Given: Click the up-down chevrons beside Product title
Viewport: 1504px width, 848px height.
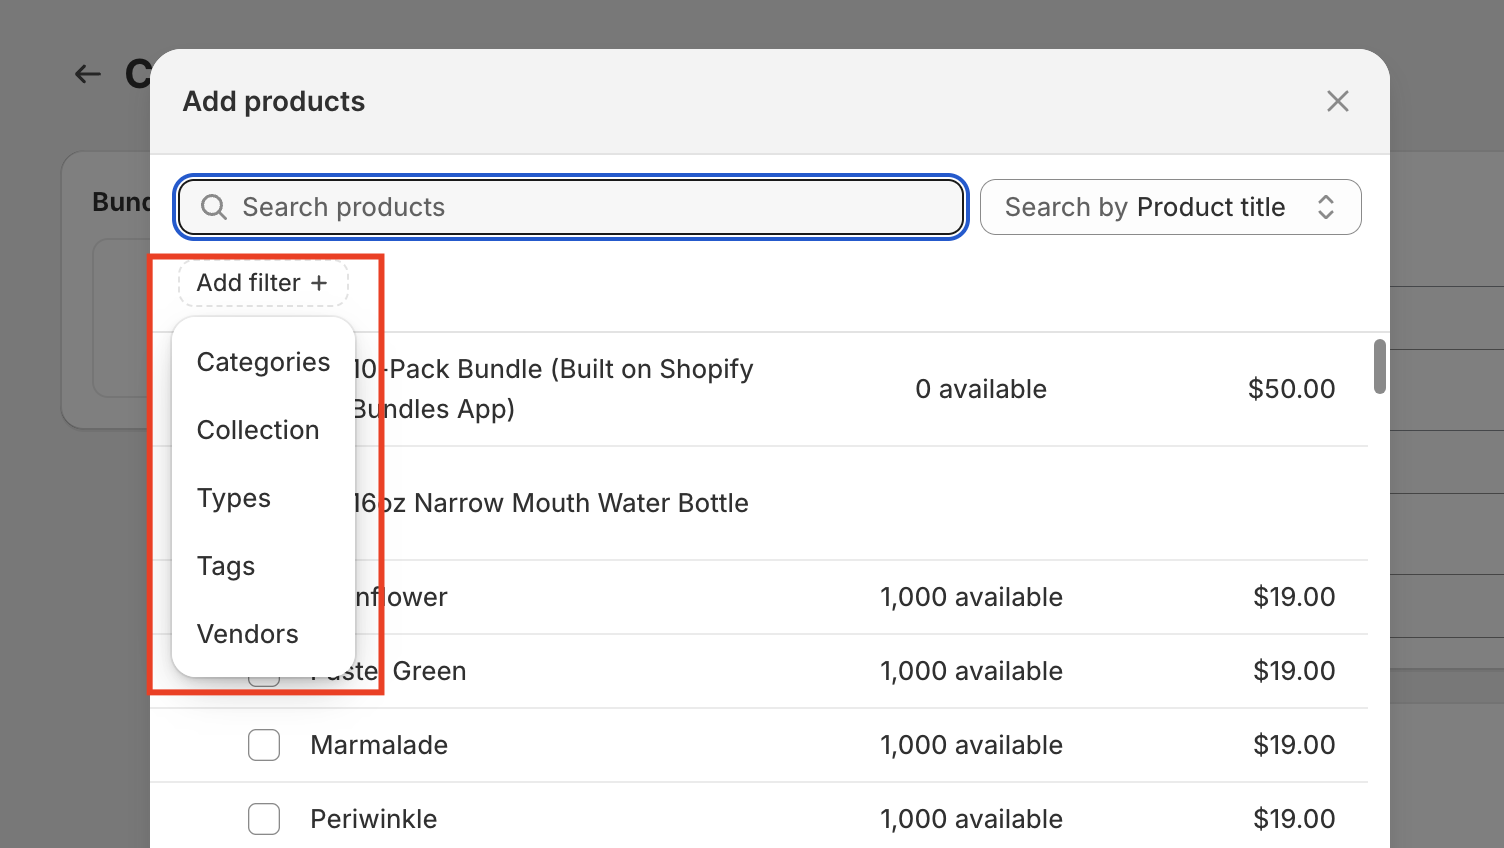Looking at the screenshot, I should coord(1326,207).
